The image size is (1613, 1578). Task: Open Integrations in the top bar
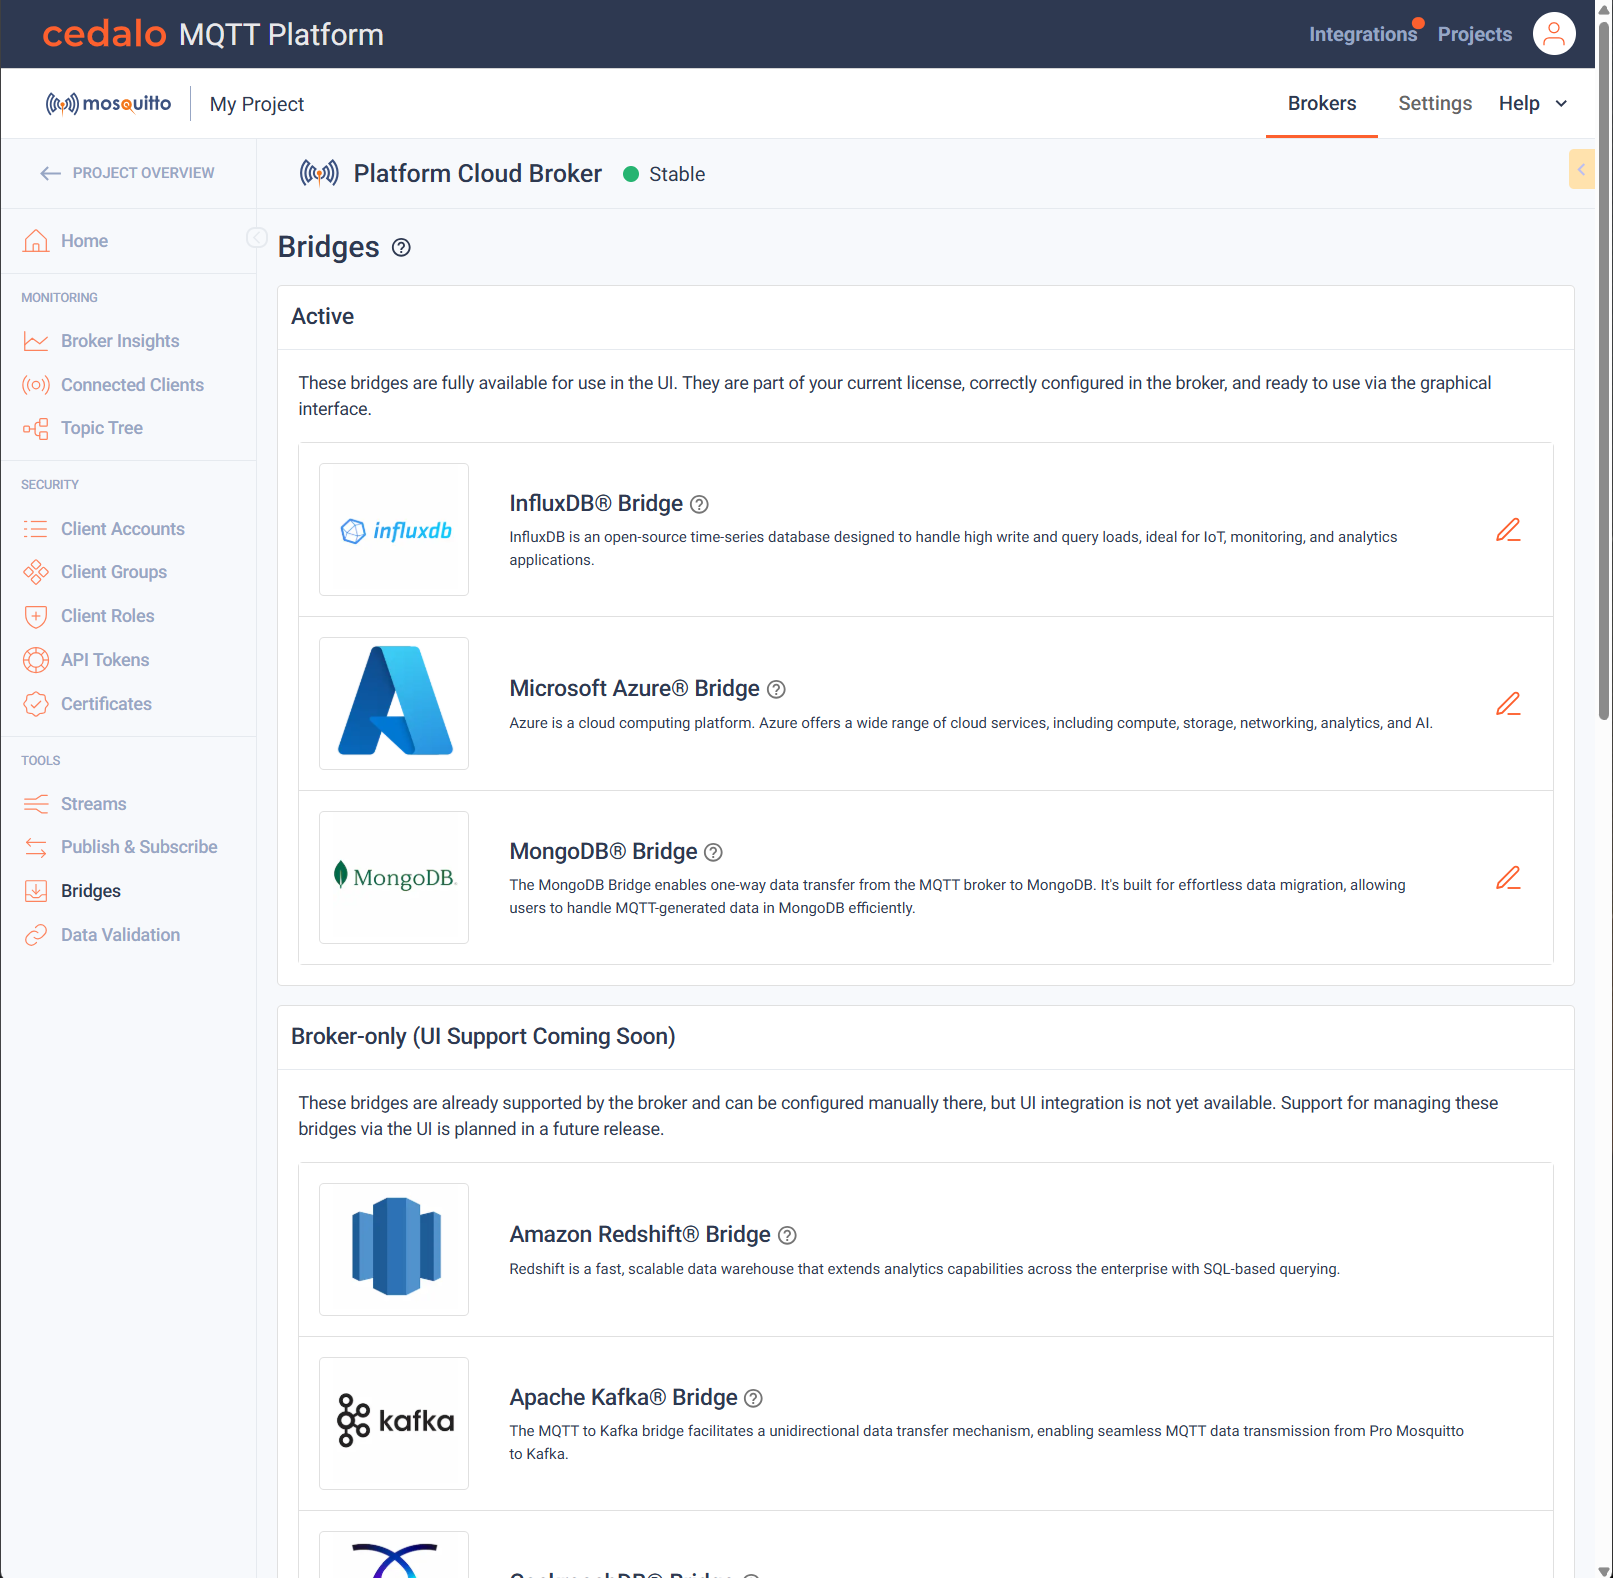pos(1363,34)
